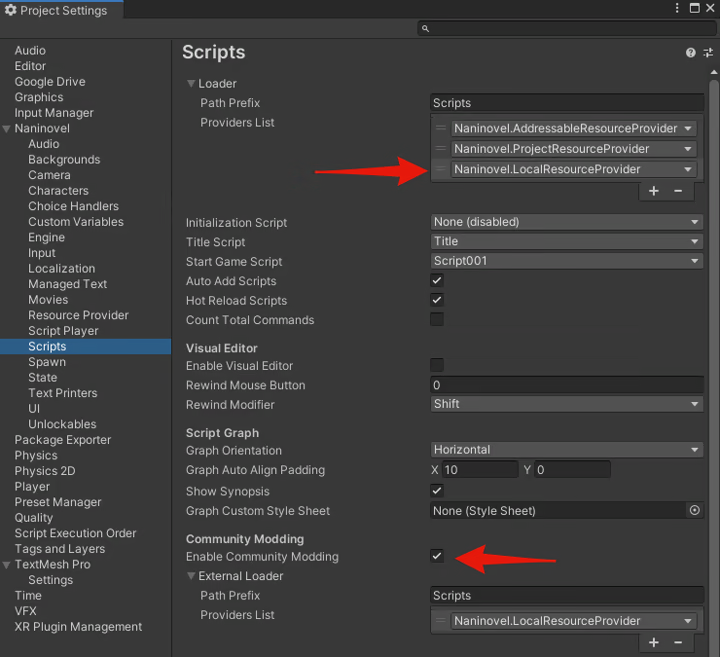Open the Scripts help documentation icon
Screen dimensions: 720x657
[690, 53]
